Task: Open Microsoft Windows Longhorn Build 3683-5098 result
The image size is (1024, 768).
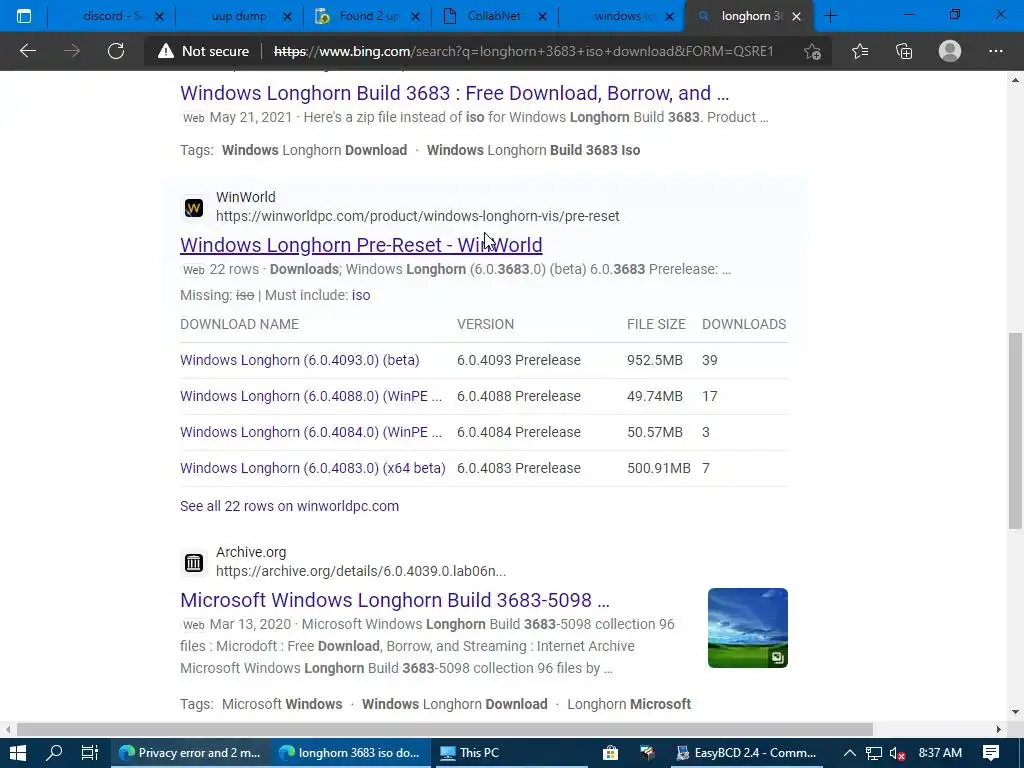Action: click(394, 600)
